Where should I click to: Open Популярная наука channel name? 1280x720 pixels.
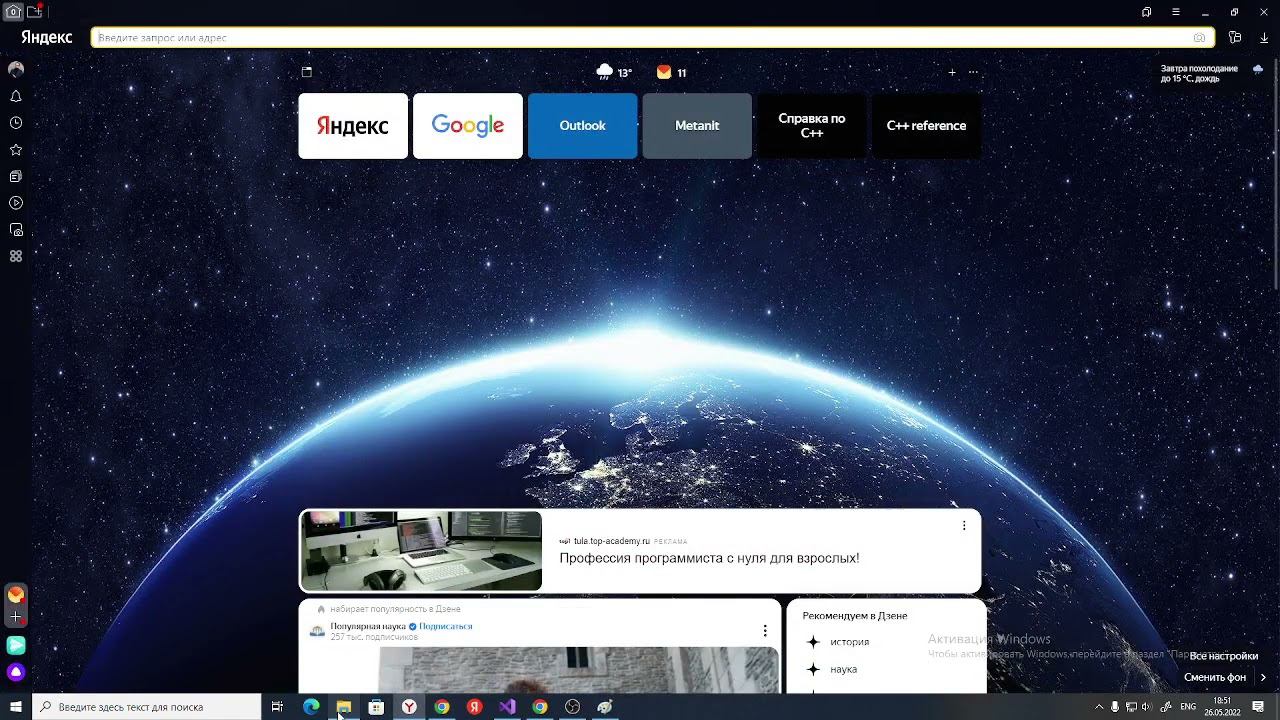pyautogui.click(x=368, y=626)
